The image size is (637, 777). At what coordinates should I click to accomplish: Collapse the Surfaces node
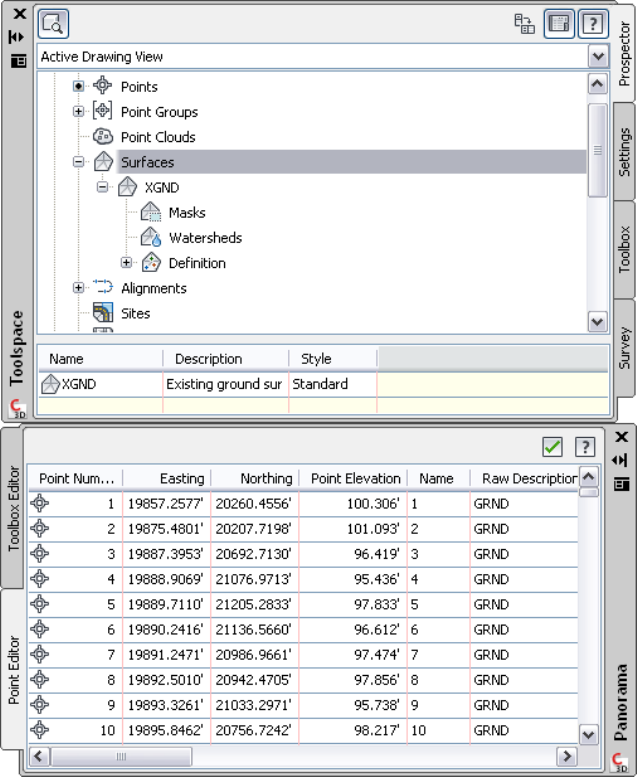click(78, 162)
